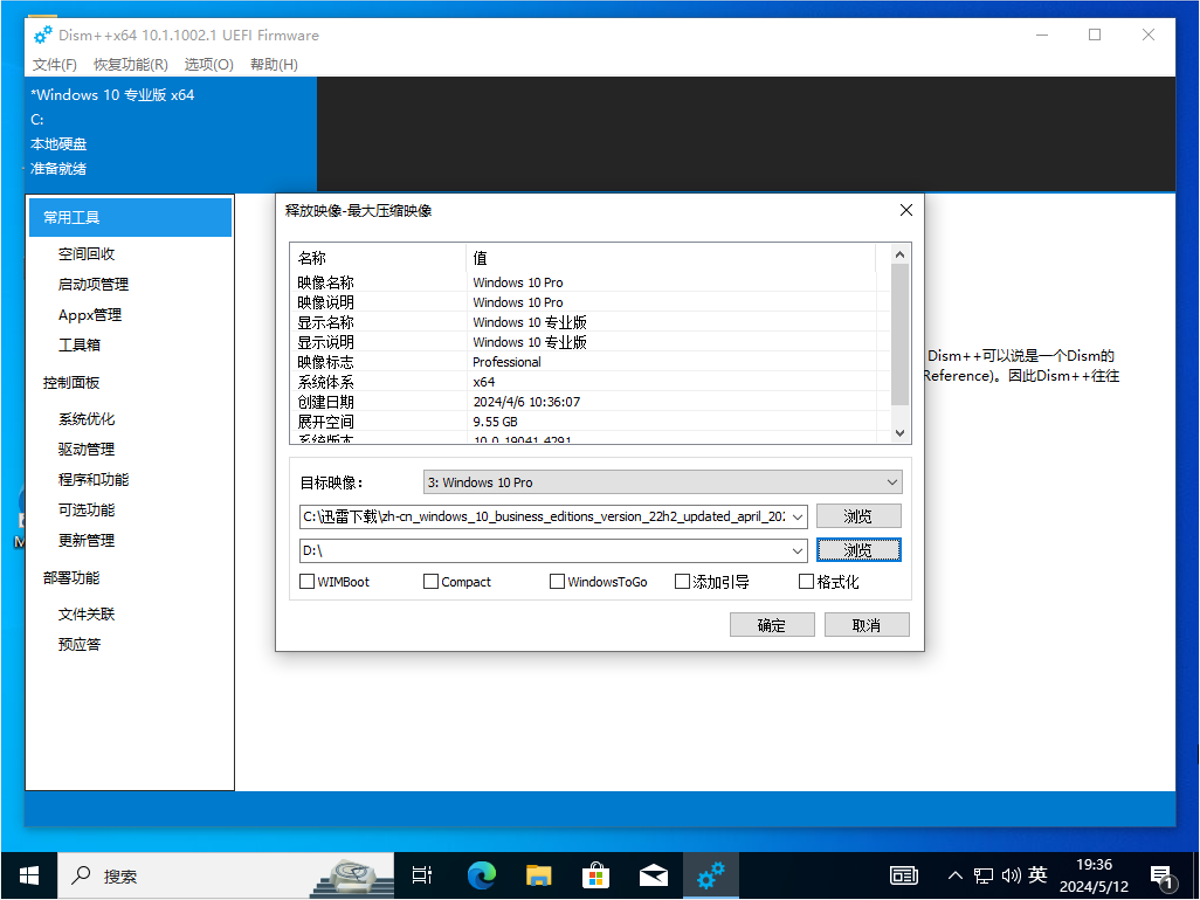Open Task View on the taskbar
Image resolution: width=1200 pixels, height=900 pixels.
[x=423, y=875]
